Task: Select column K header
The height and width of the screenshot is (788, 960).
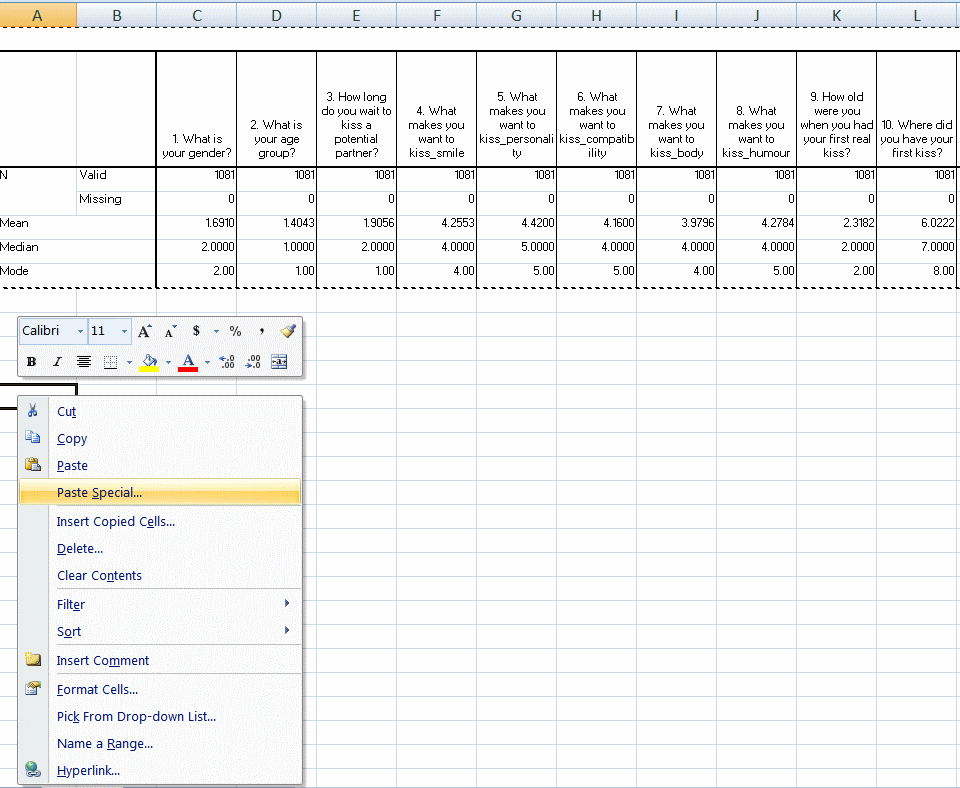Action: 836,15
